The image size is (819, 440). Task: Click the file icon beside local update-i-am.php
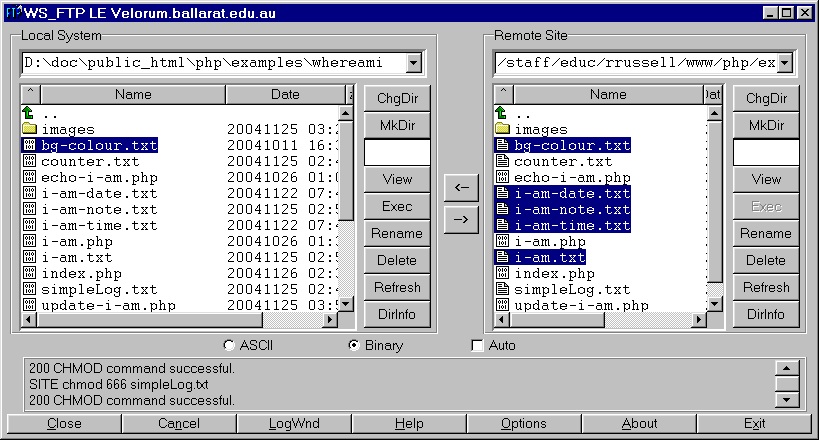tap(29, 305)
